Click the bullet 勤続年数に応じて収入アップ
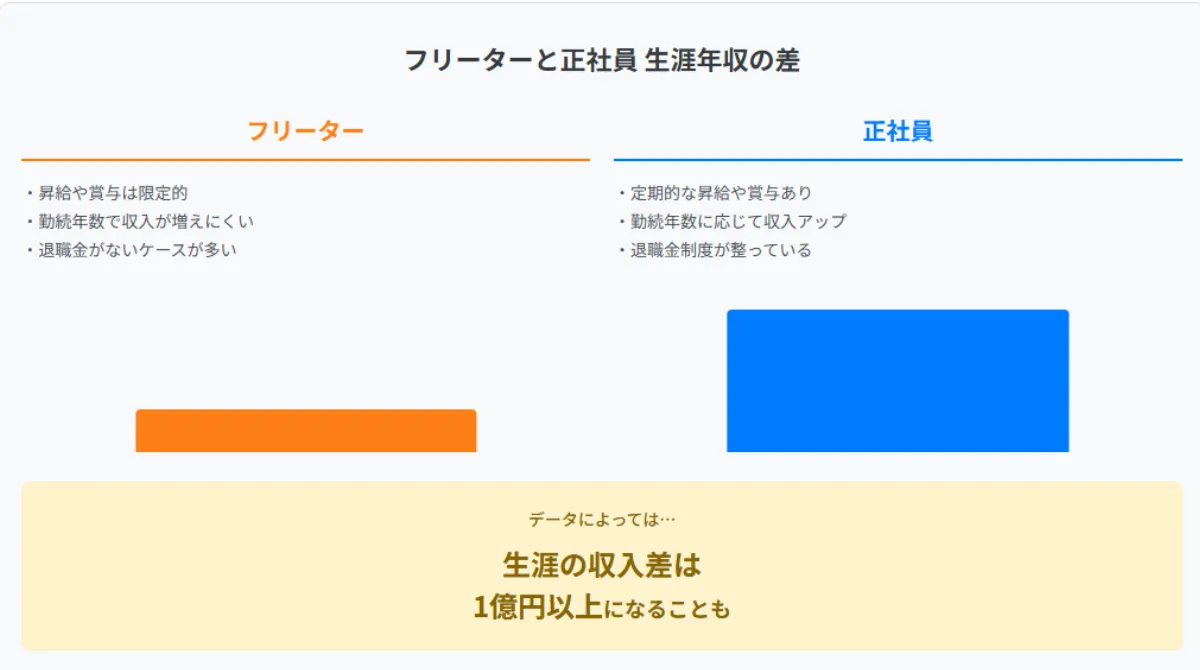Image resolution: width=1200 pixels, height=670 pixels. pos(737,221)
